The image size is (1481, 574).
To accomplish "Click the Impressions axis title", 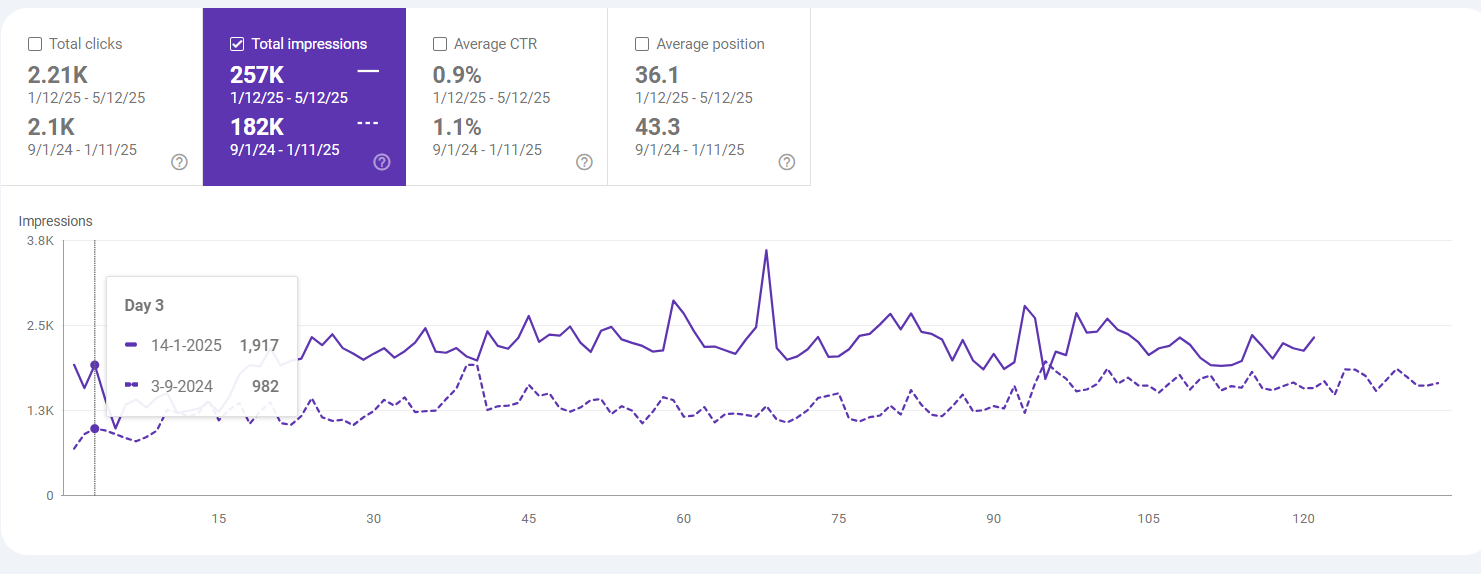I will click(55, 221).
